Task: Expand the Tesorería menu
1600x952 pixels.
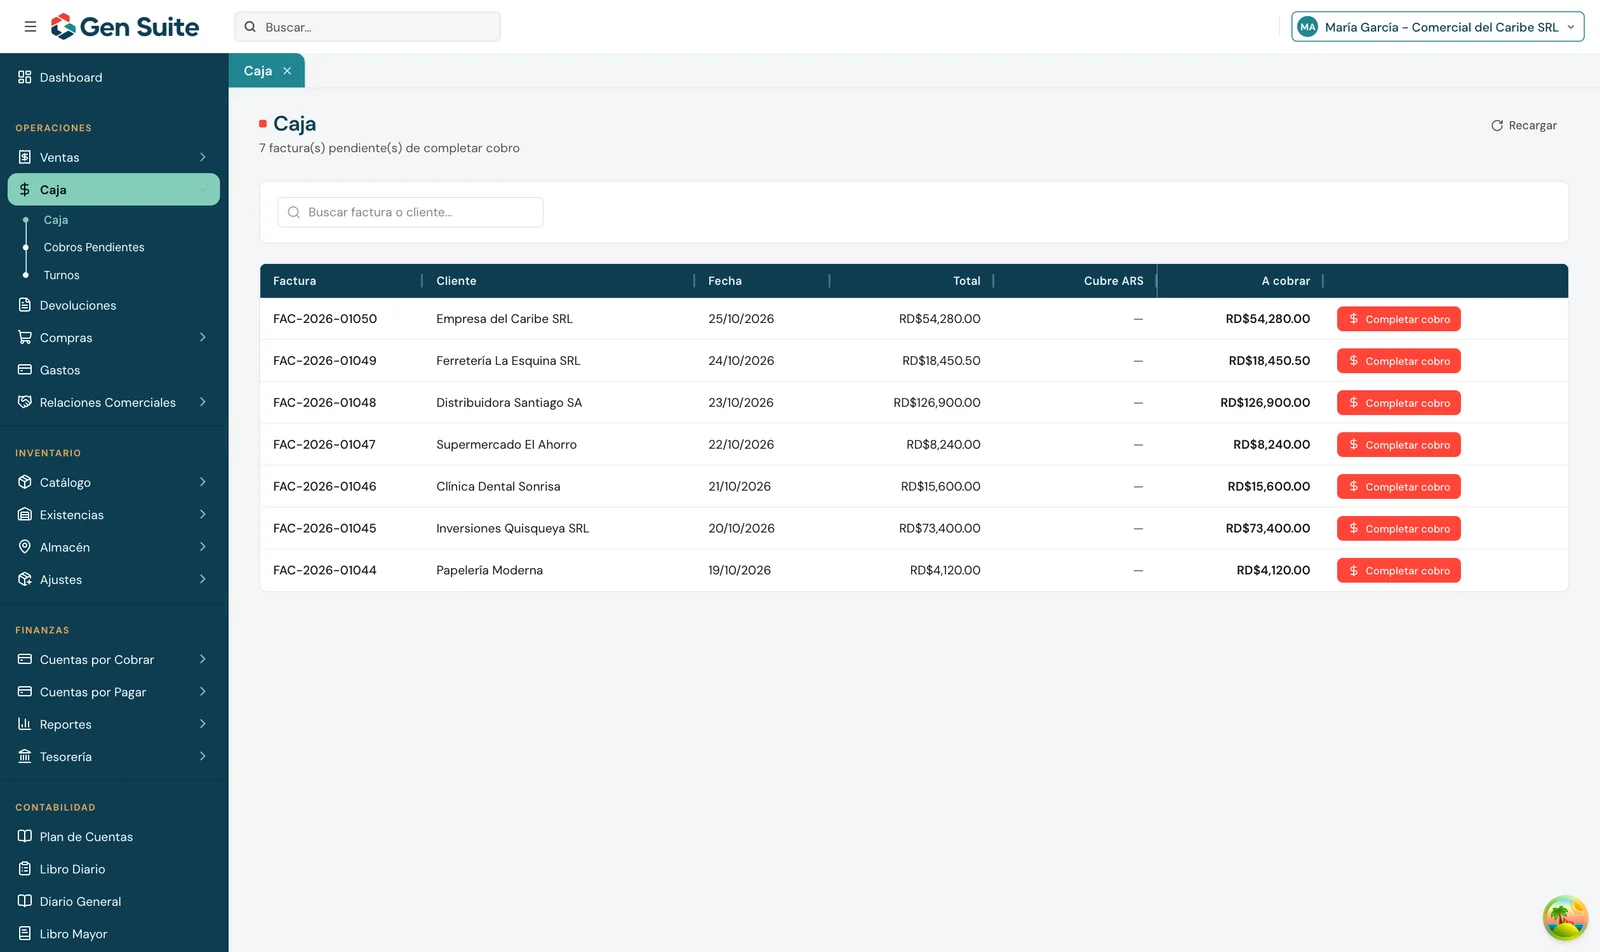Action: (x=203, y=757)
